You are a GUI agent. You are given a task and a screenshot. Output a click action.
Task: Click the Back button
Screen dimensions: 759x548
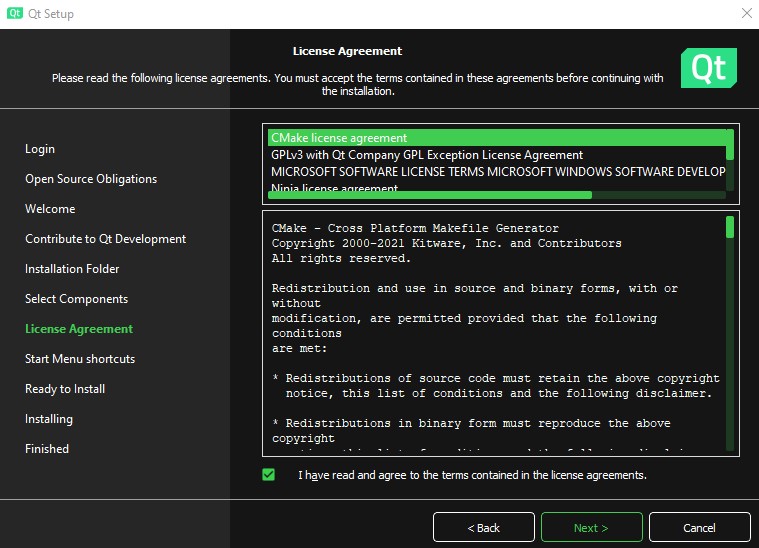point(484,527)
